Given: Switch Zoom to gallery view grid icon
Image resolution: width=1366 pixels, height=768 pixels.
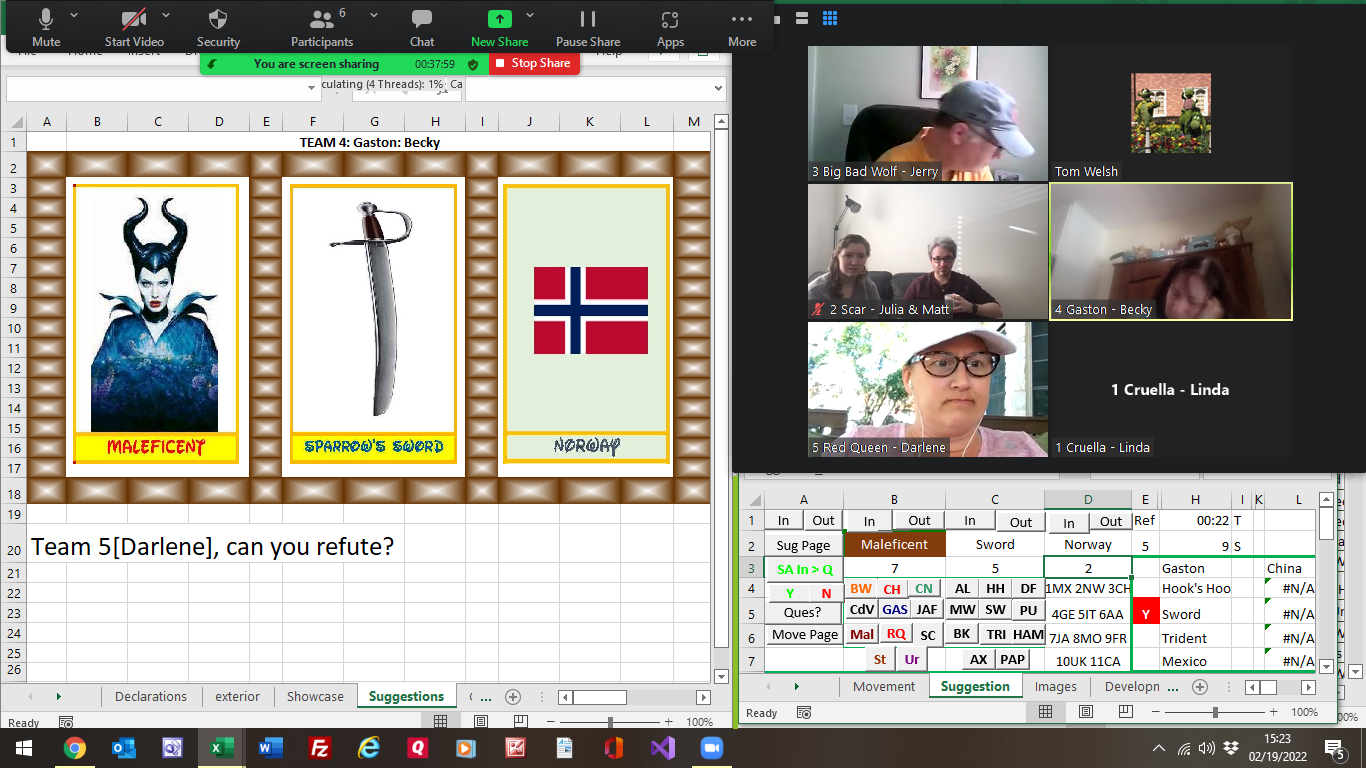Looking at the screenshot, I should coord(829,18).
